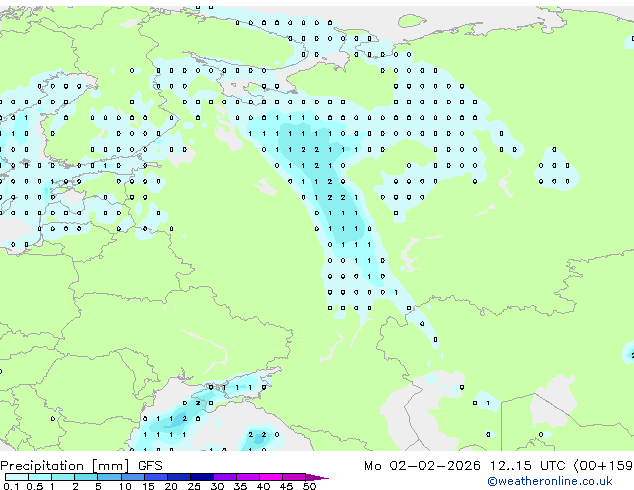The image size is (634, 490).
Task: Click the 'Precipitation [mm]' title text
Action: [65, 466]
